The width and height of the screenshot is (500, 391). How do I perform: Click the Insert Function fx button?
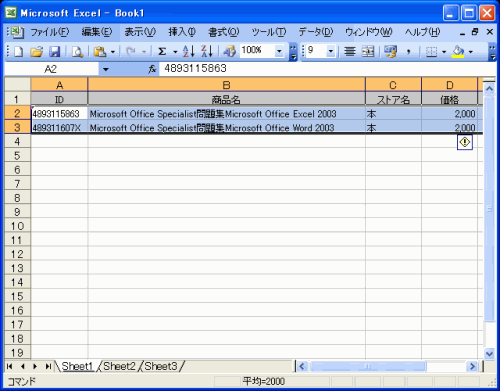click(x=152, y=69)
